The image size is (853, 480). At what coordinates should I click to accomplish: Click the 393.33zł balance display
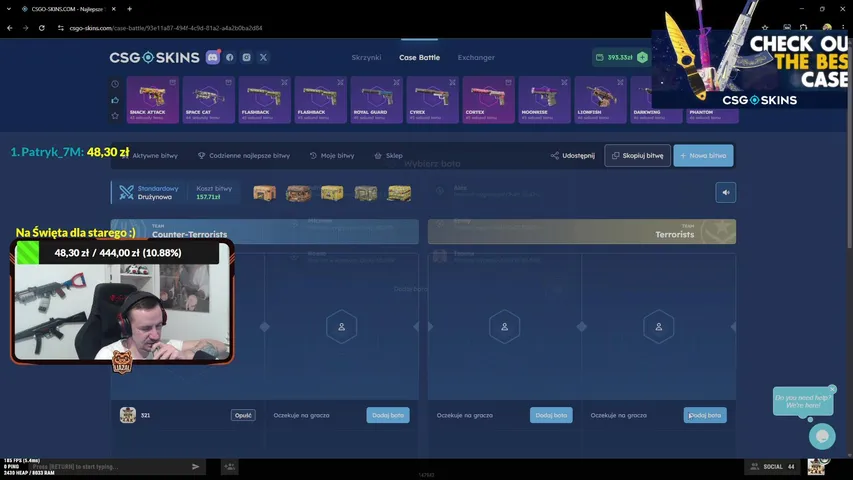[614, 57]
